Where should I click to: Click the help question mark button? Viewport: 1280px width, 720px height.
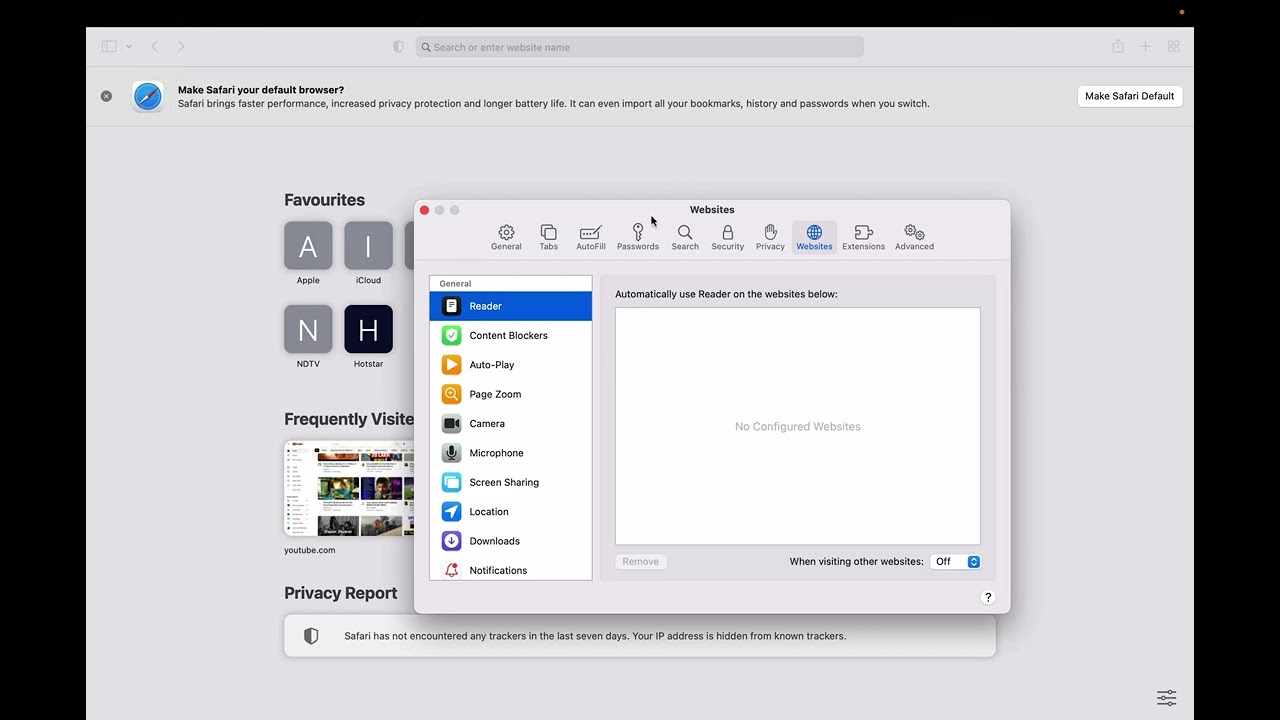[988, 597]
